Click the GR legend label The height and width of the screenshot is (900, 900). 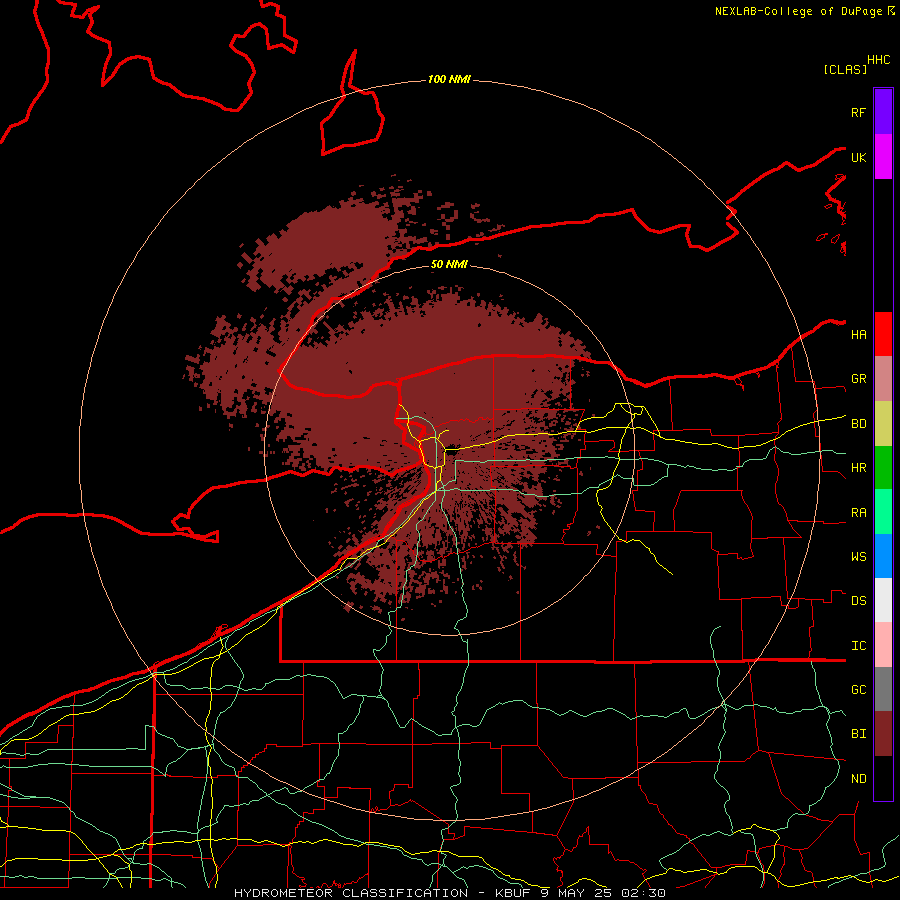tap(858, 379)
